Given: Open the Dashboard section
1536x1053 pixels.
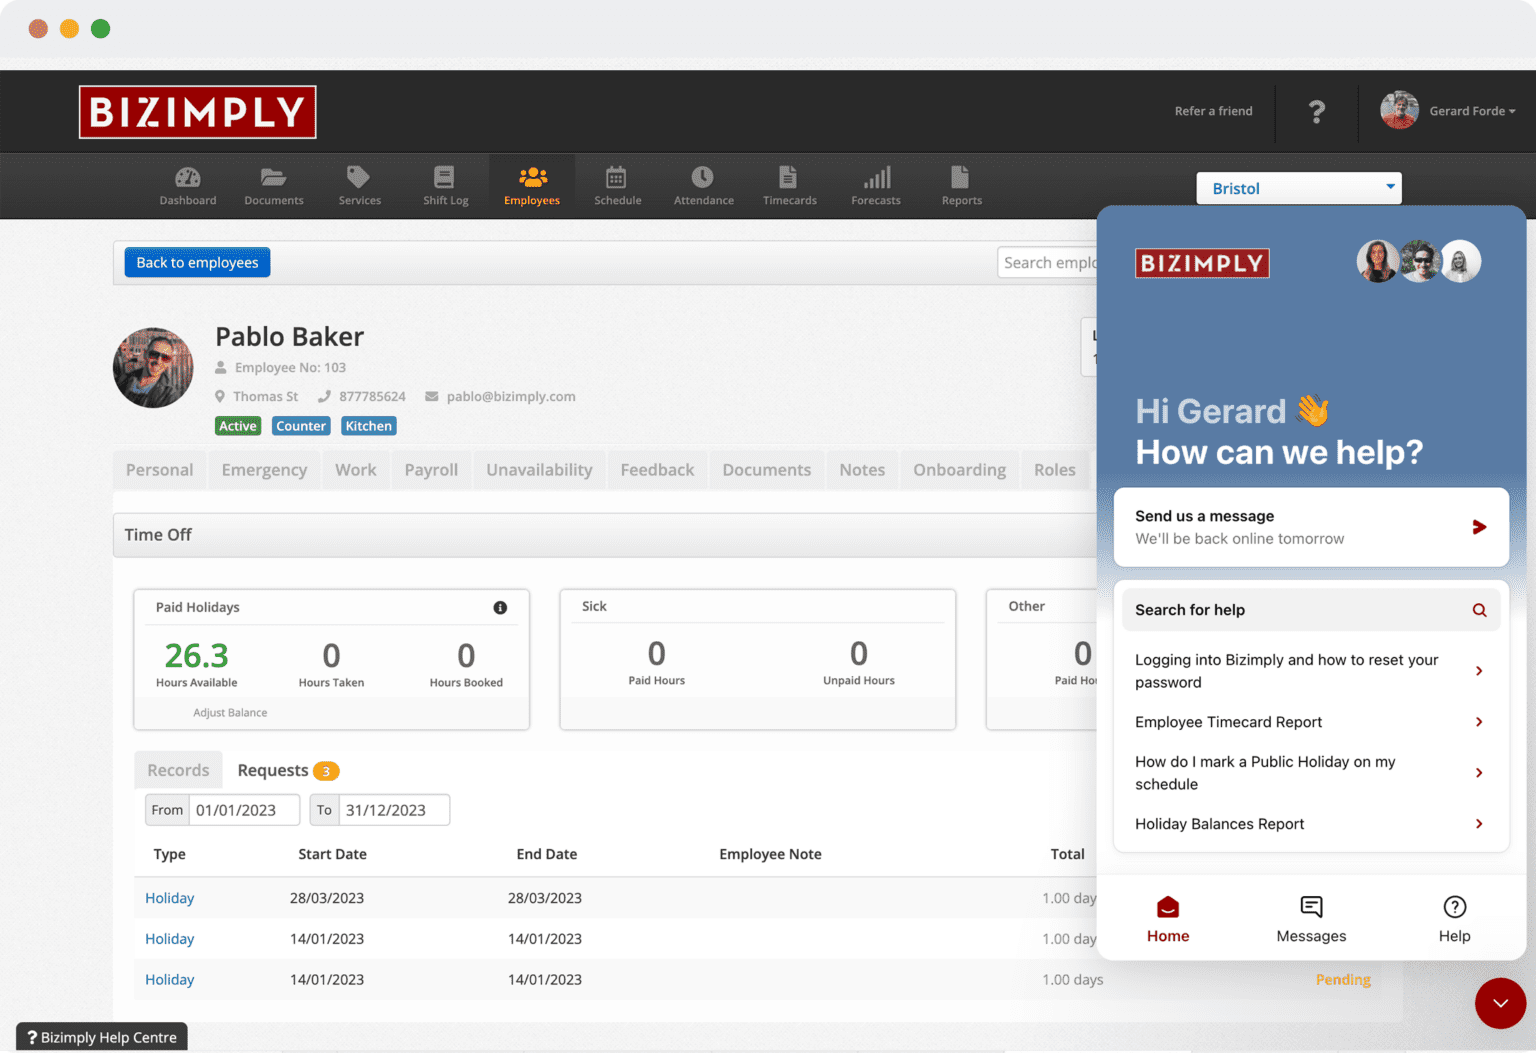Looking at the screenshot, I should pos(187,185).
